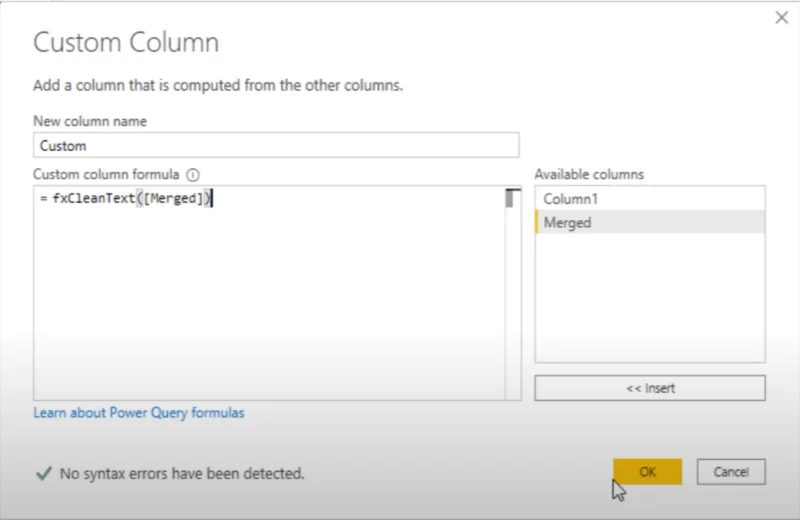Click the OK button

647,472
